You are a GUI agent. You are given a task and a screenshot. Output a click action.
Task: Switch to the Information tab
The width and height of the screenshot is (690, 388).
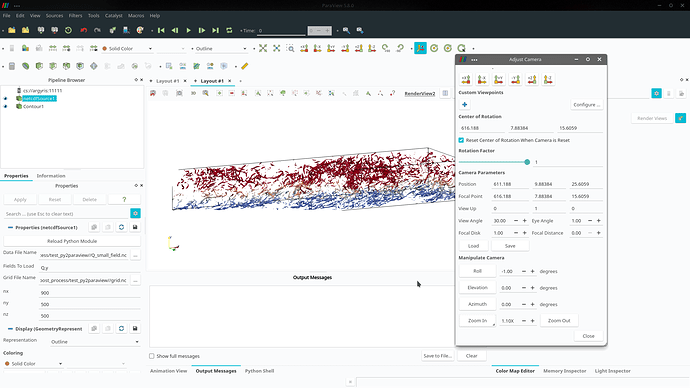pyautogui.click(x=51, y=176)
